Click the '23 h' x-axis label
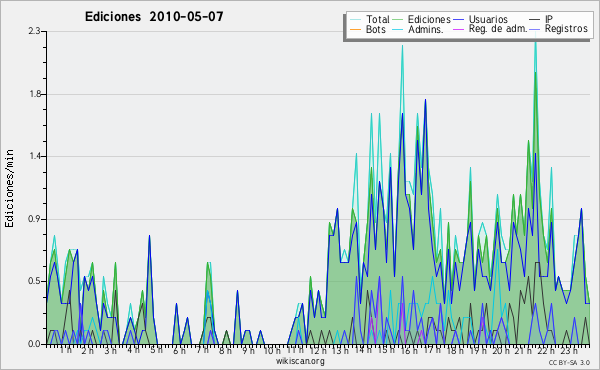 (x=569, y=350)
